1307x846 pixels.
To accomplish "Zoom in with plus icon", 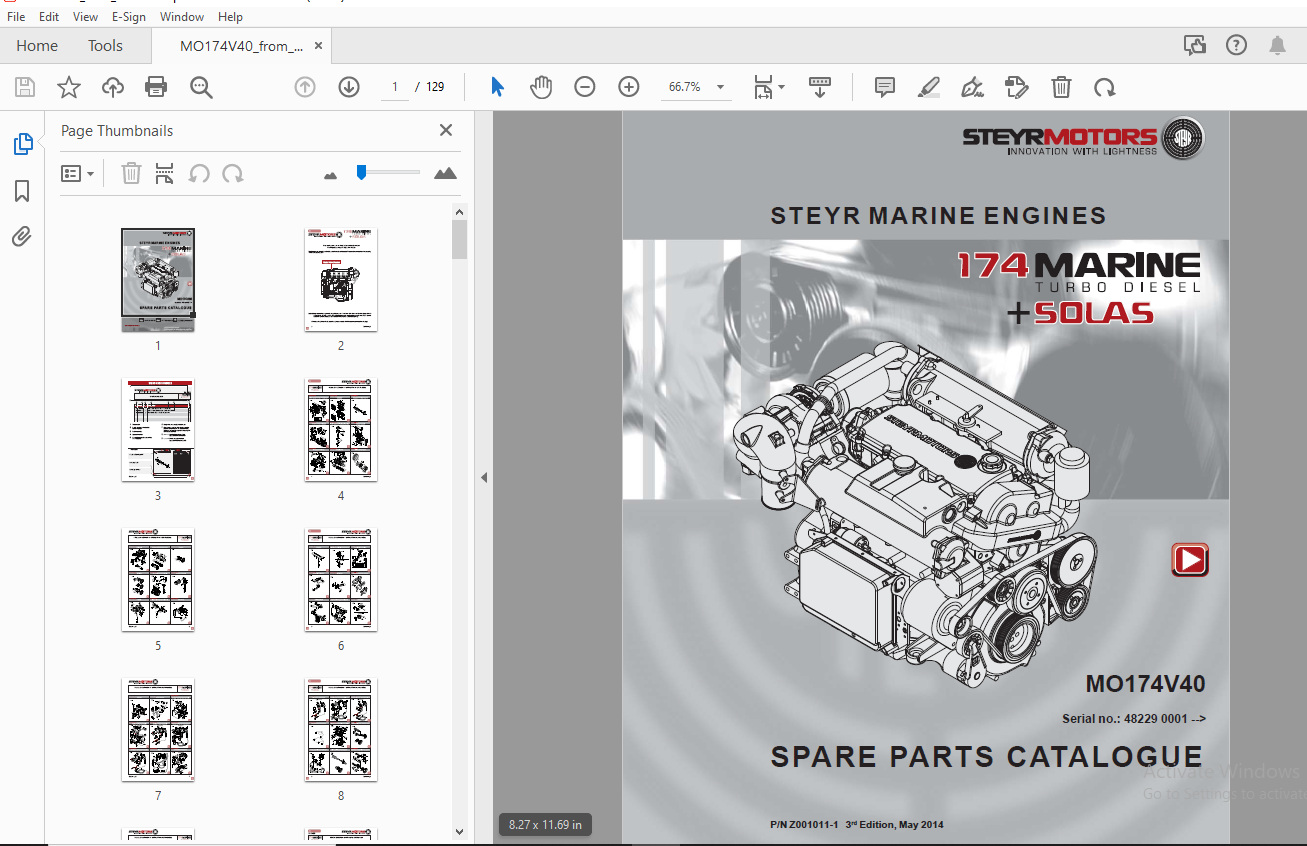I will click(629, 87).
